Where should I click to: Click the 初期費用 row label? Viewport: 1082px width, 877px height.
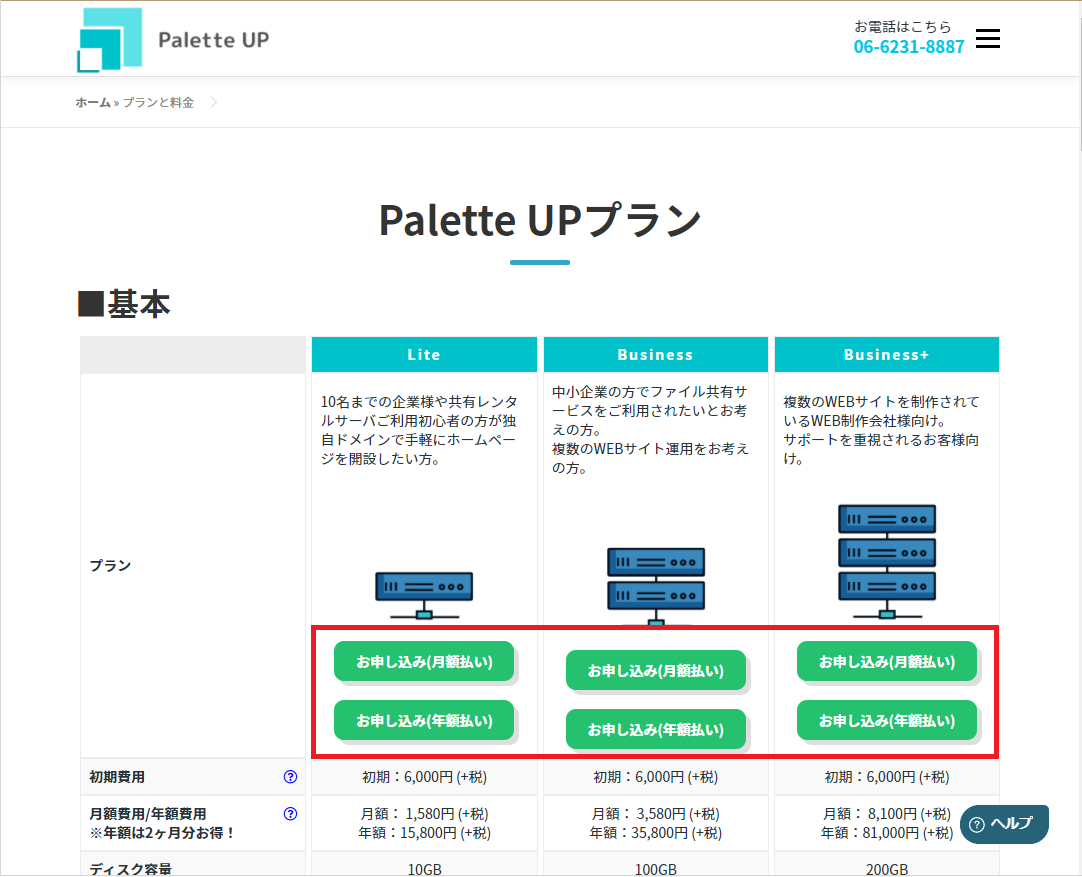[117, 777]
